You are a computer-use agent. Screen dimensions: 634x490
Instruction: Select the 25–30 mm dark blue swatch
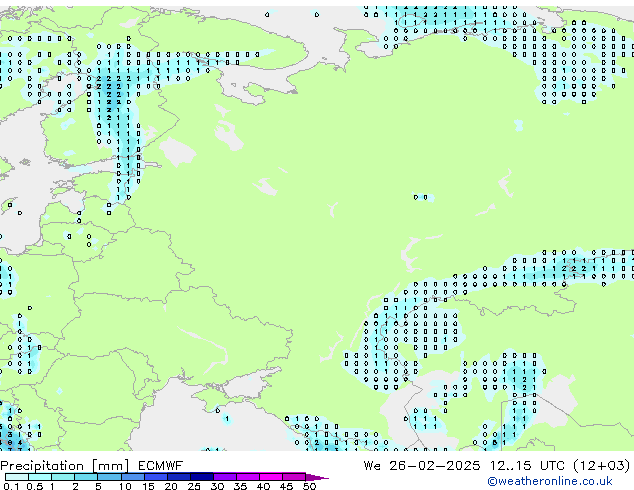pos(202,477)
